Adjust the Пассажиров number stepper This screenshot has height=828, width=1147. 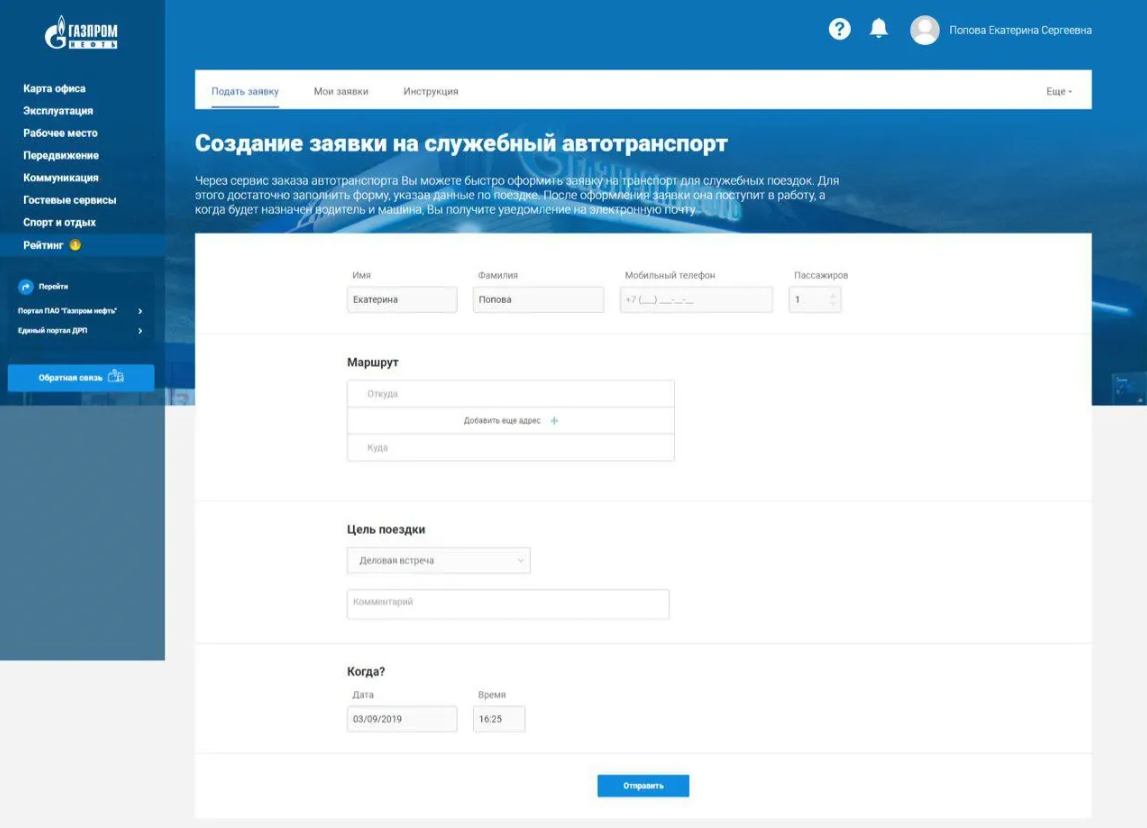pyautogui.click(x=833, y=300)
